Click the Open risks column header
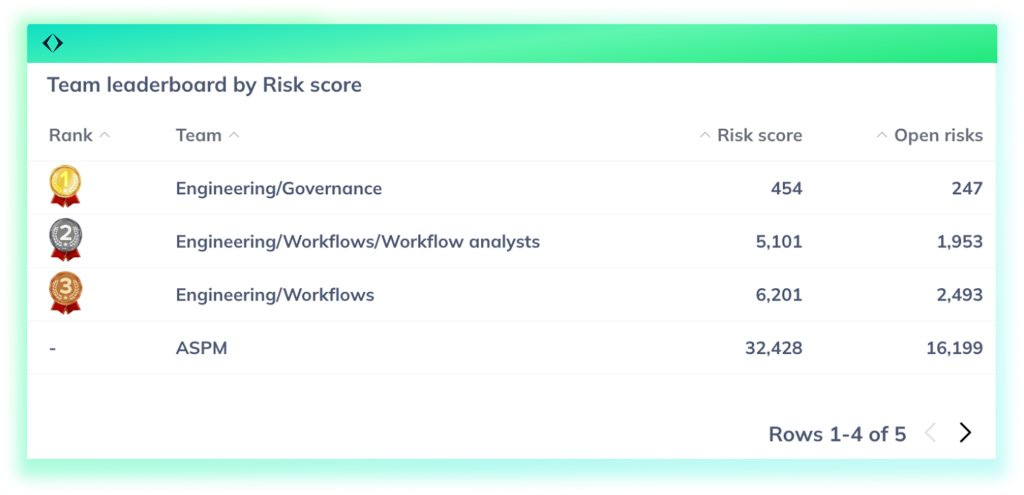 tap(938, 135)
